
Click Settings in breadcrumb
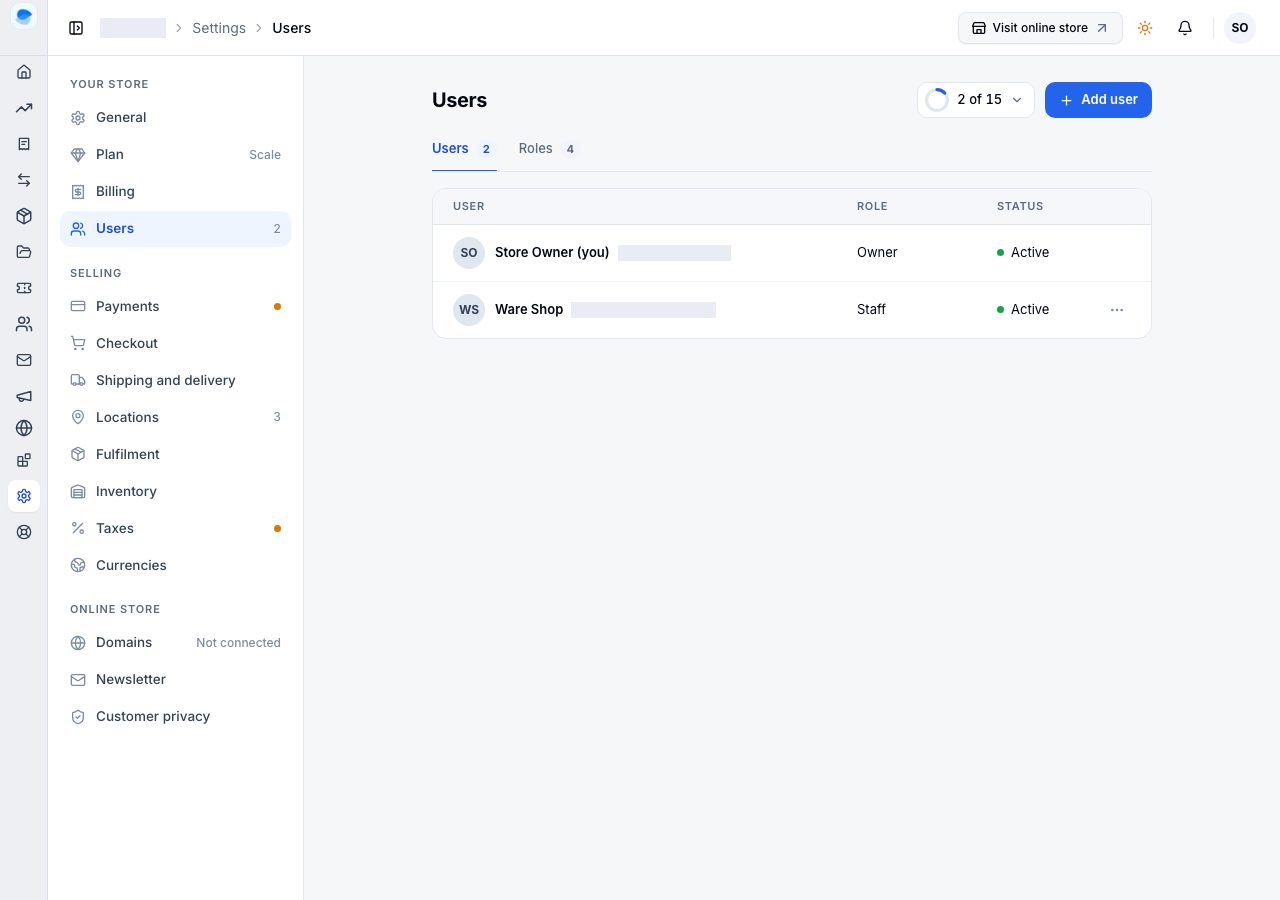(x=219, y=28)
